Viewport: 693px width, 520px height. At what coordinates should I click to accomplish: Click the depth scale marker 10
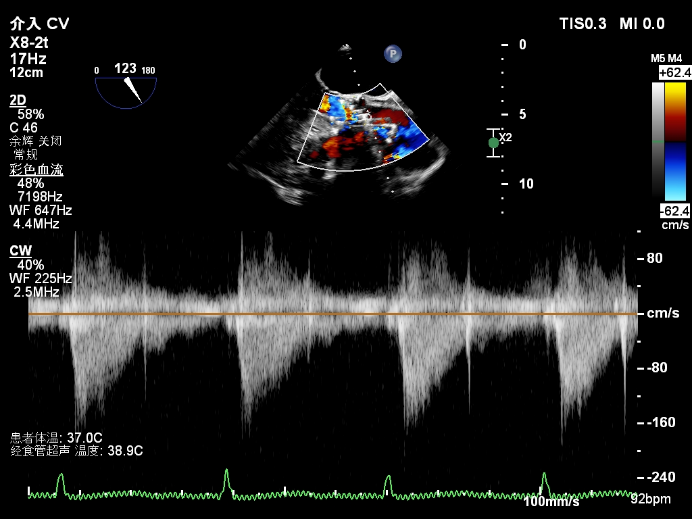526,184
